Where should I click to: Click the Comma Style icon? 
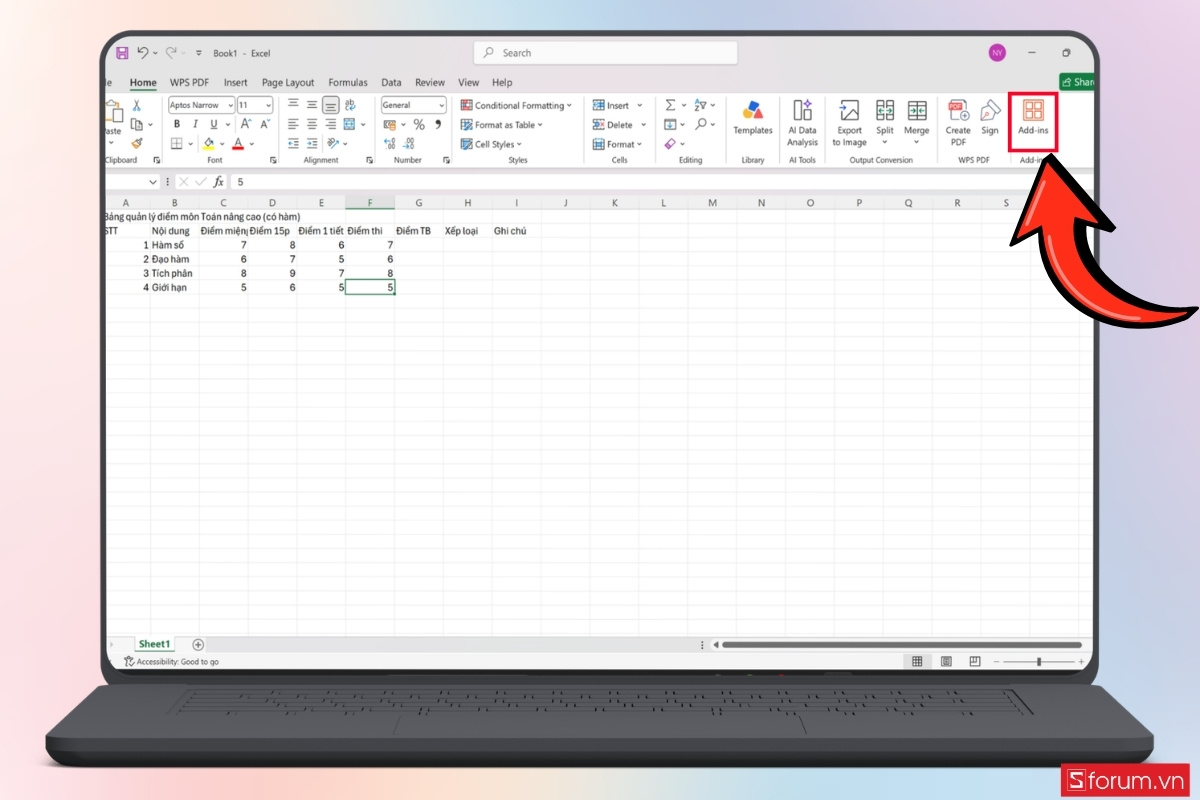coord(438,124)
